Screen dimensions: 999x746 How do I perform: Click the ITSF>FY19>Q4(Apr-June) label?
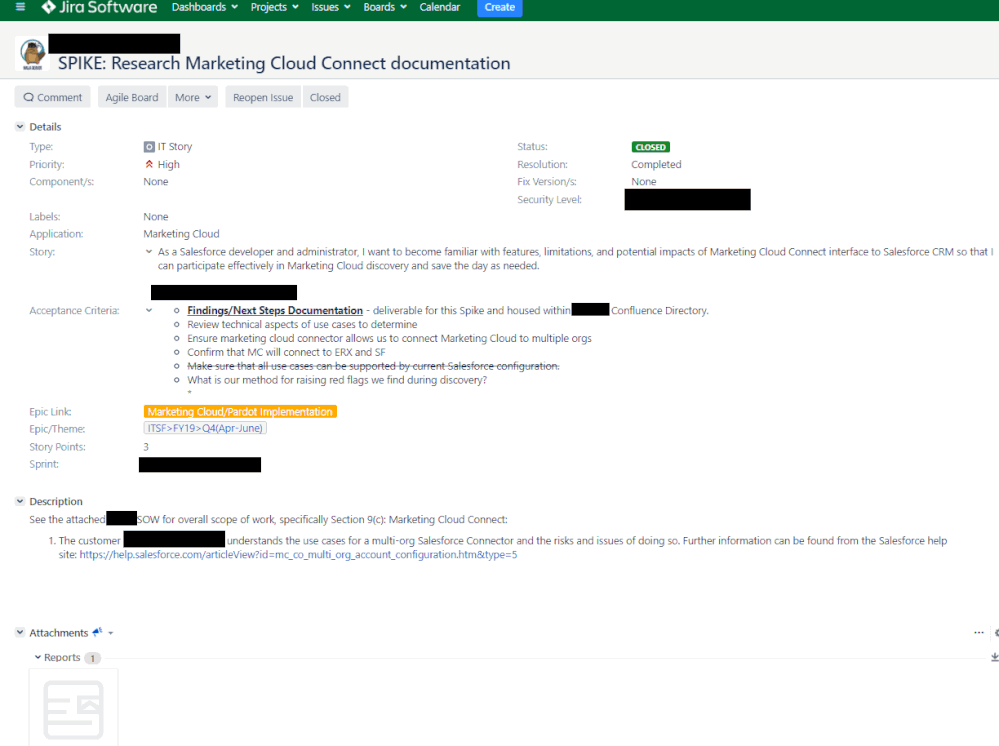pos(205,428)
